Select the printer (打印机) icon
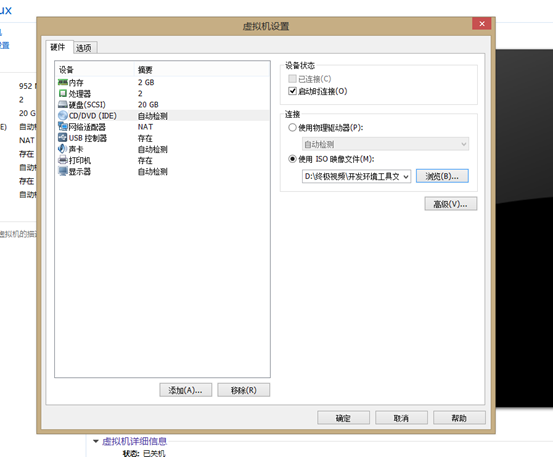 [x=63, y=160]
